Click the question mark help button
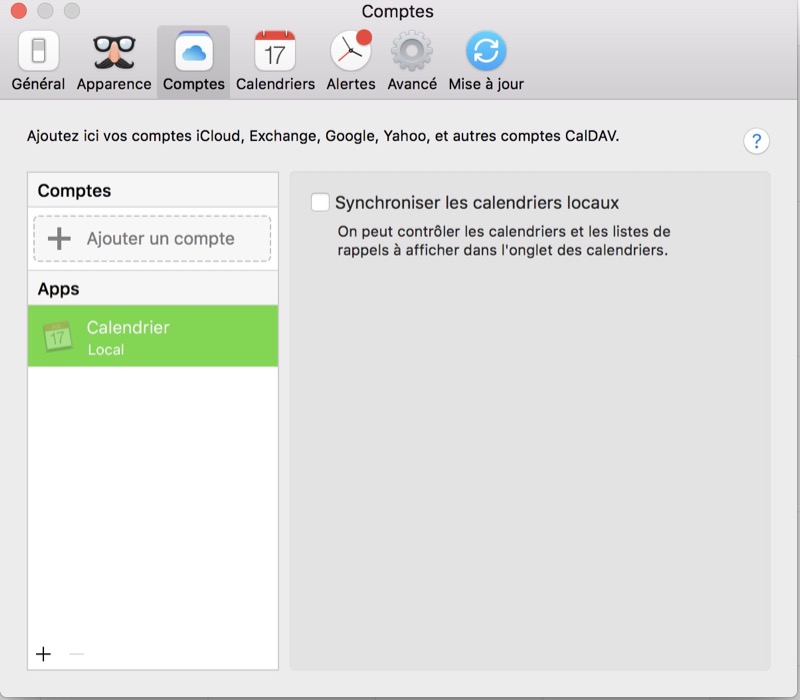Viewport: 800px width, 700px height. (x=756, y=141)
